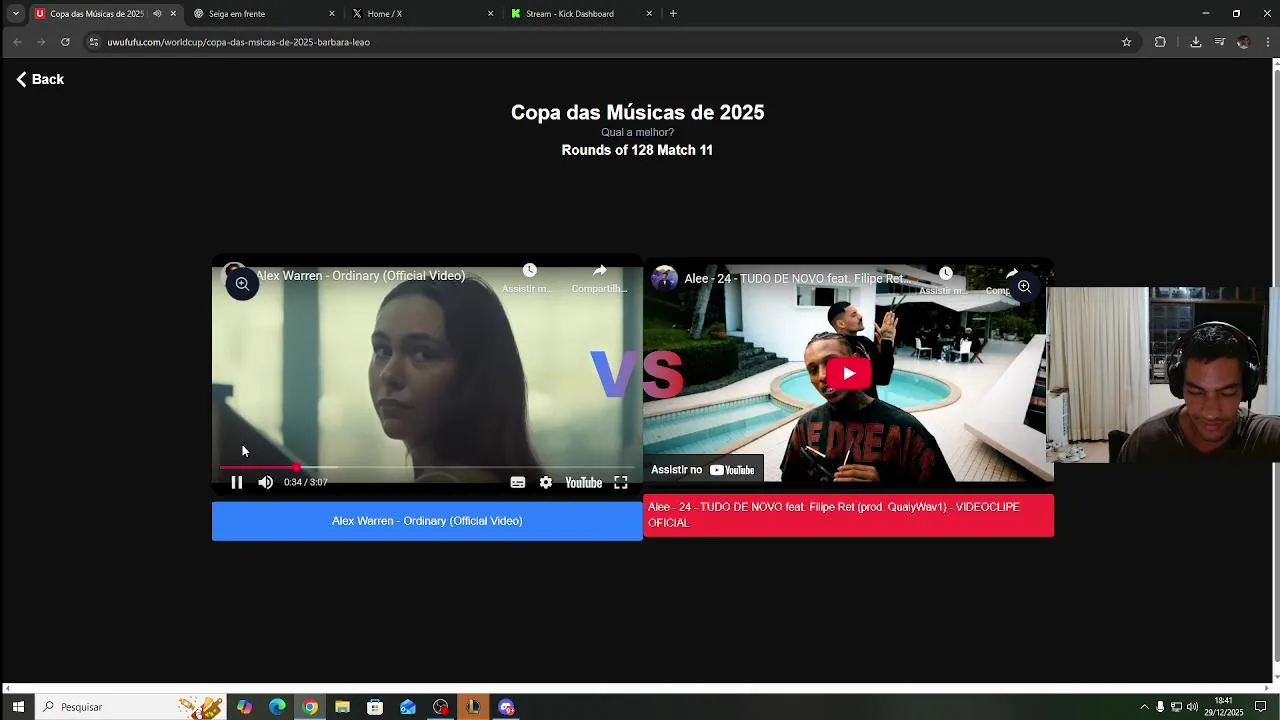Image resolution: width=1280 pixels, height=720 pixels.
Task: View site information icon in address bar
Action: 94,42
